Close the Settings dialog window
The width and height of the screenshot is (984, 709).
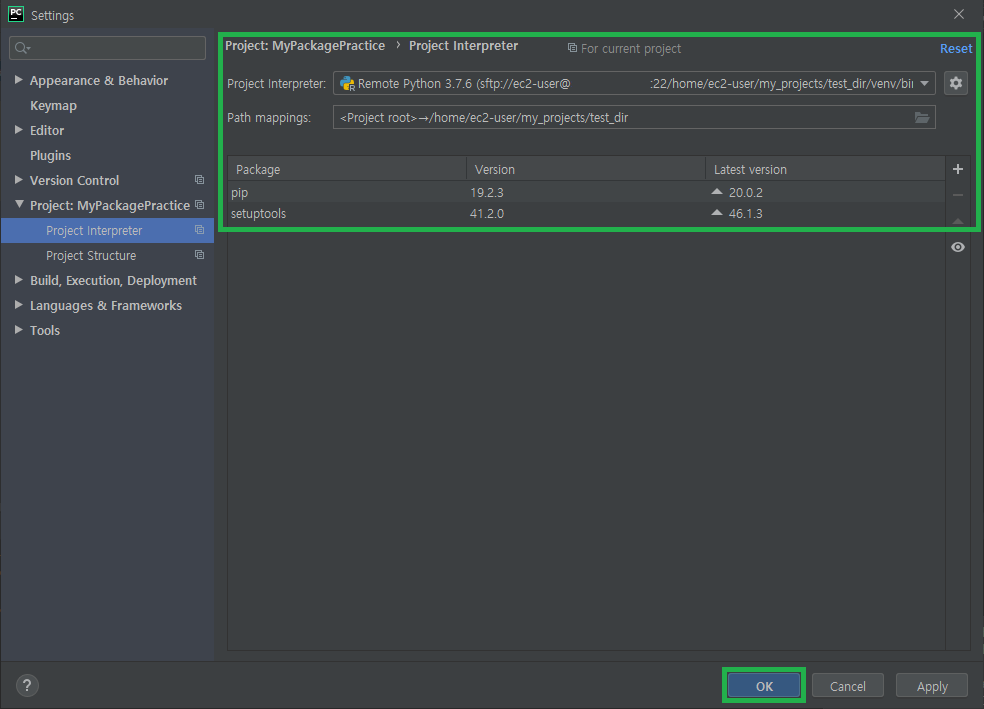click(958, 14)
